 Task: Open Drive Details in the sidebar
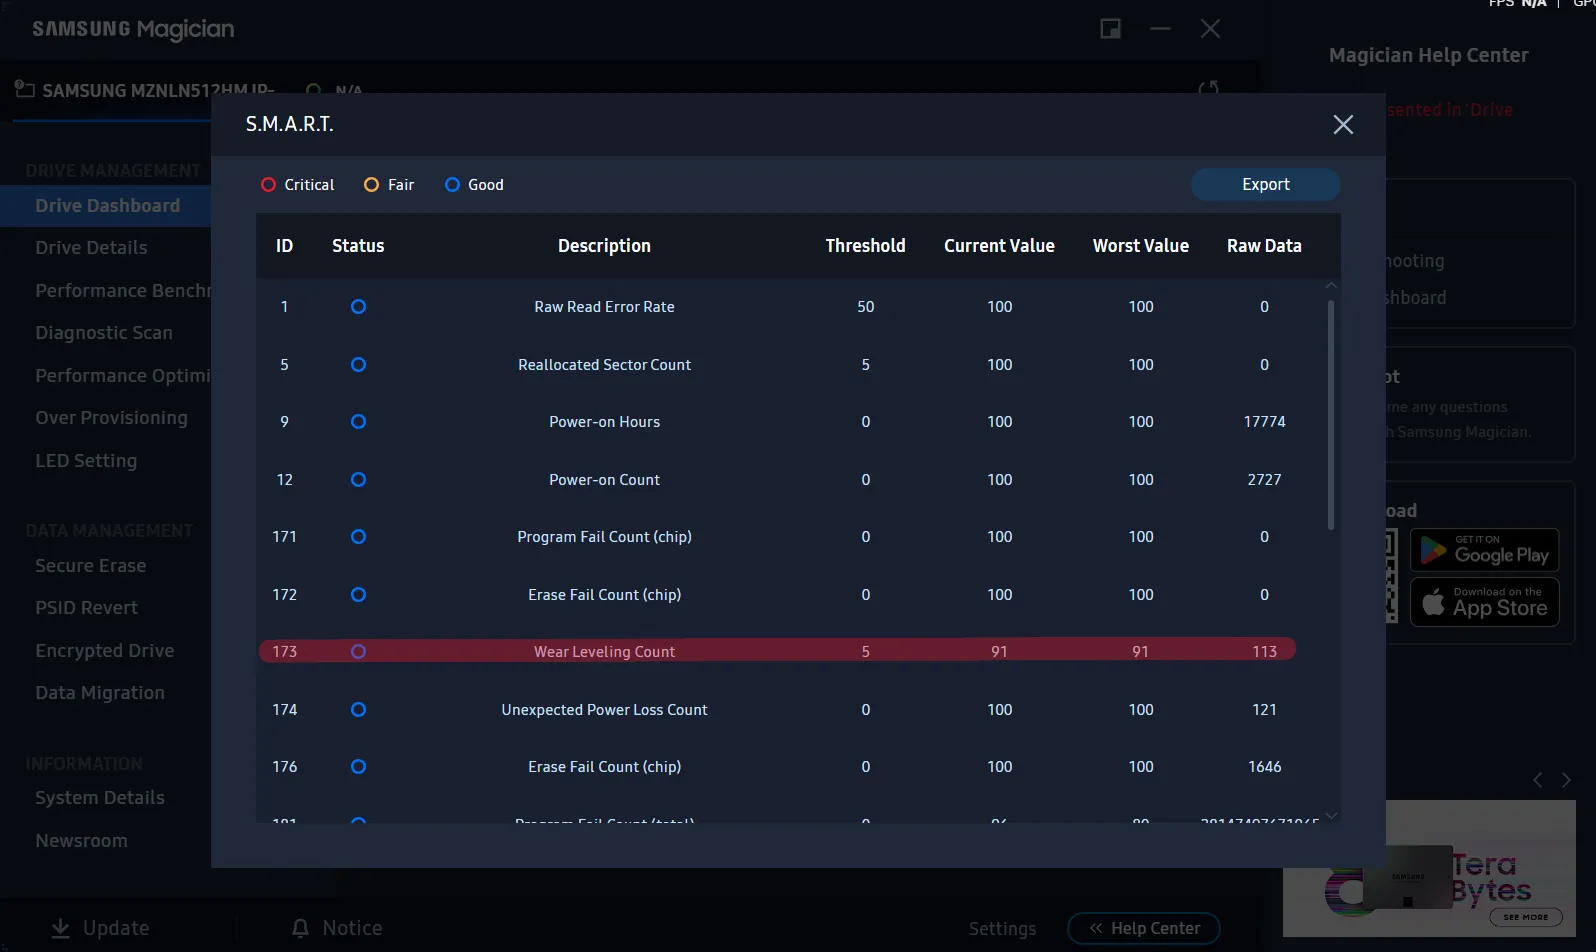(91, 248)
